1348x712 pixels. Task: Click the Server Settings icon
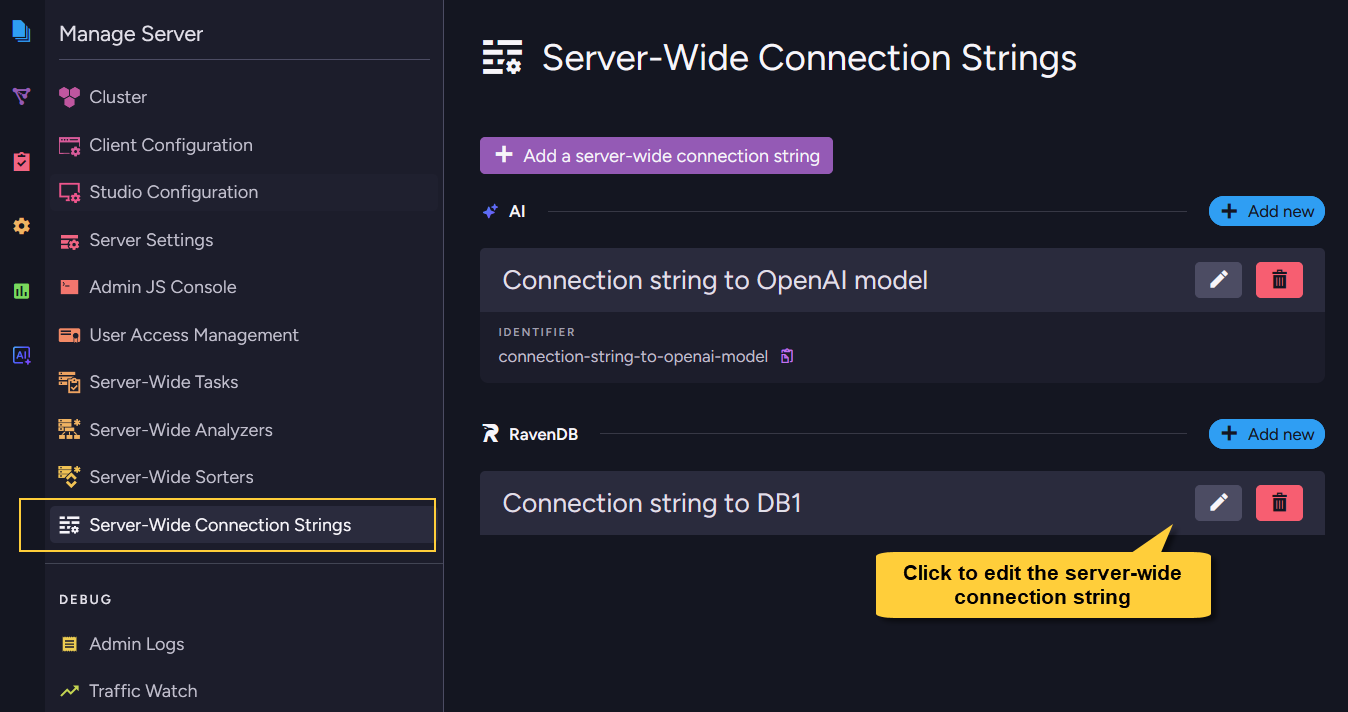[x=69, y=240]
